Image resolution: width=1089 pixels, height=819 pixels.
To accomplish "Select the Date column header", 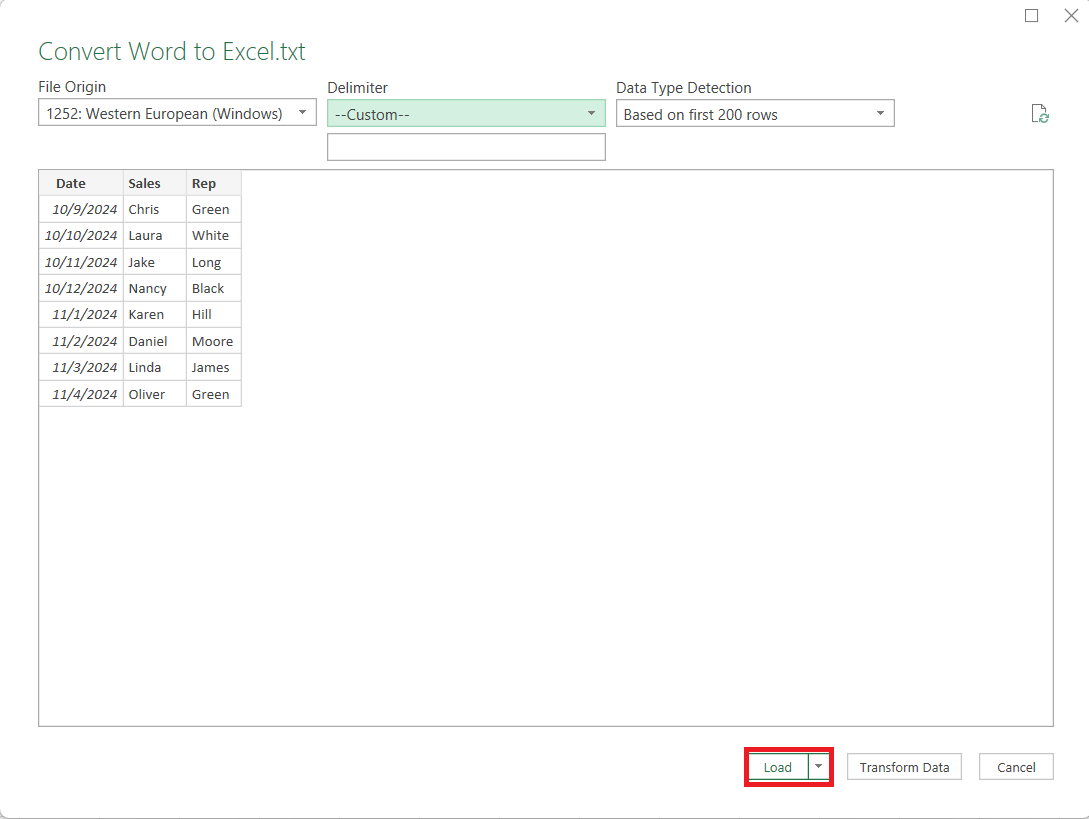I will pyautogui.click(x=81, y=183).
